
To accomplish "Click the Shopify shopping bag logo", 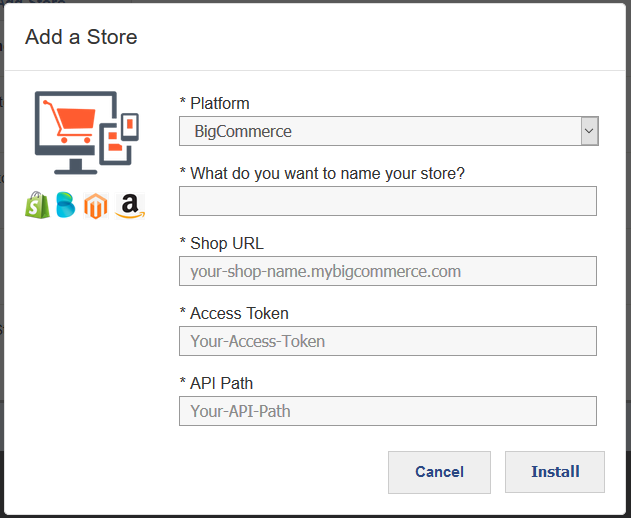I will click(37, 205).
